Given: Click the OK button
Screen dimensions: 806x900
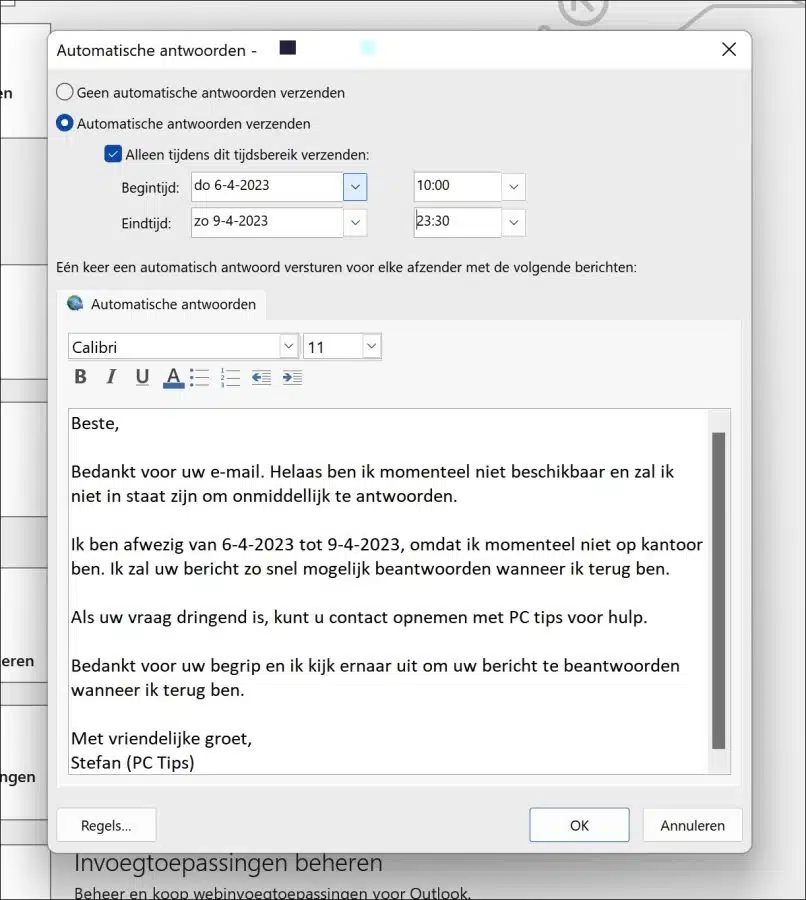Looking at the screenshot, I should coord(579,825).
